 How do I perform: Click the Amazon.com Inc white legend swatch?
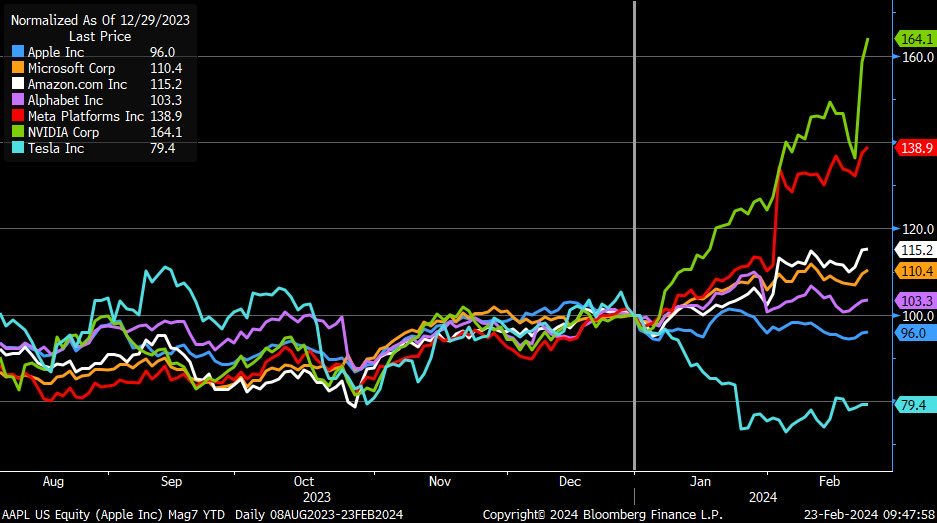tap(18, 84)
